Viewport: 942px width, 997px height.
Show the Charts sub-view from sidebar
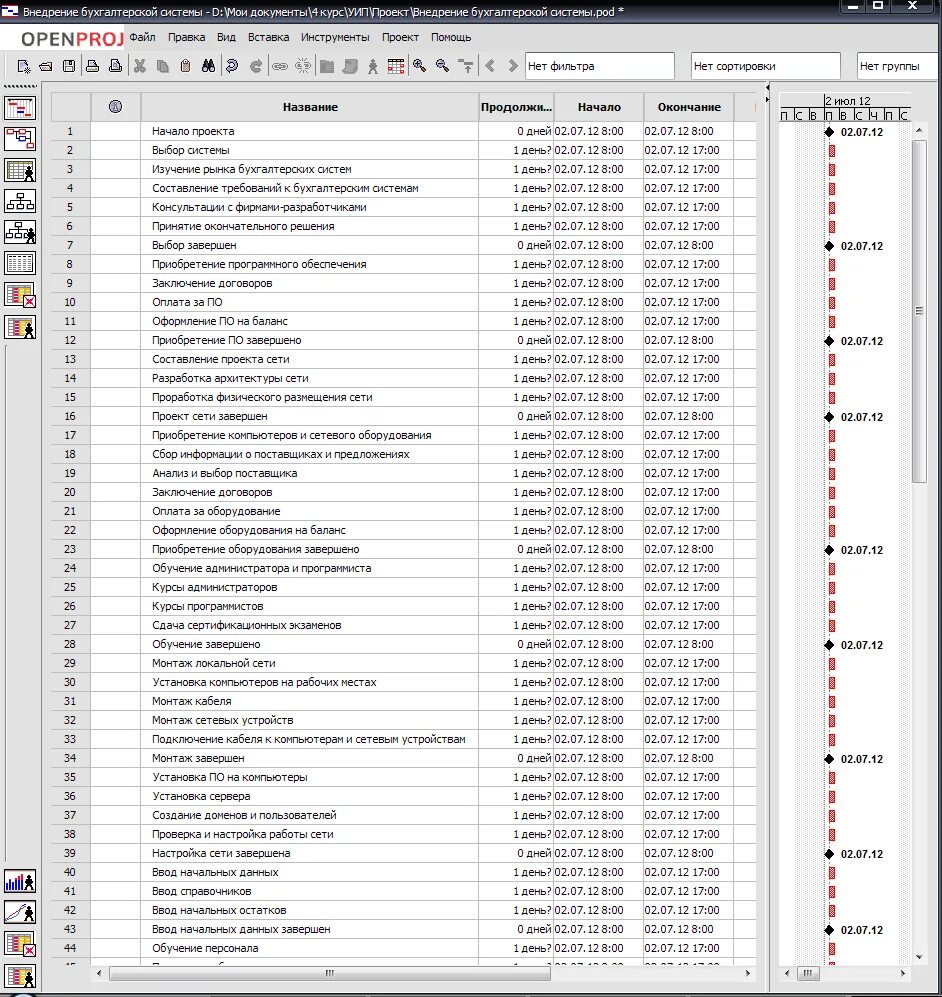click(x=20, y=912)
